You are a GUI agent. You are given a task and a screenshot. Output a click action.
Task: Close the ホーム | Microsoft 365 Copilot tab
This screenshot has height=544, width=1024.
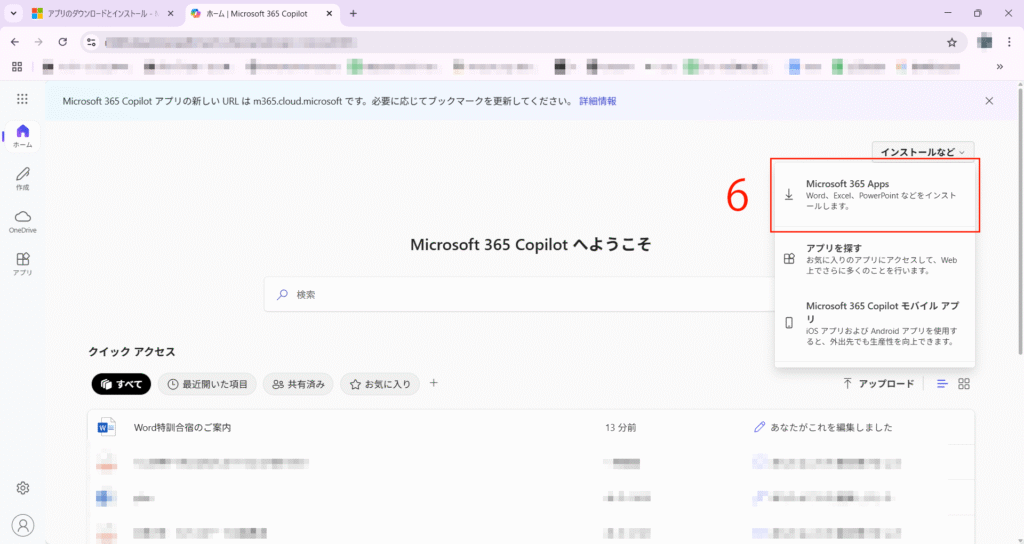tap(330, 13)
